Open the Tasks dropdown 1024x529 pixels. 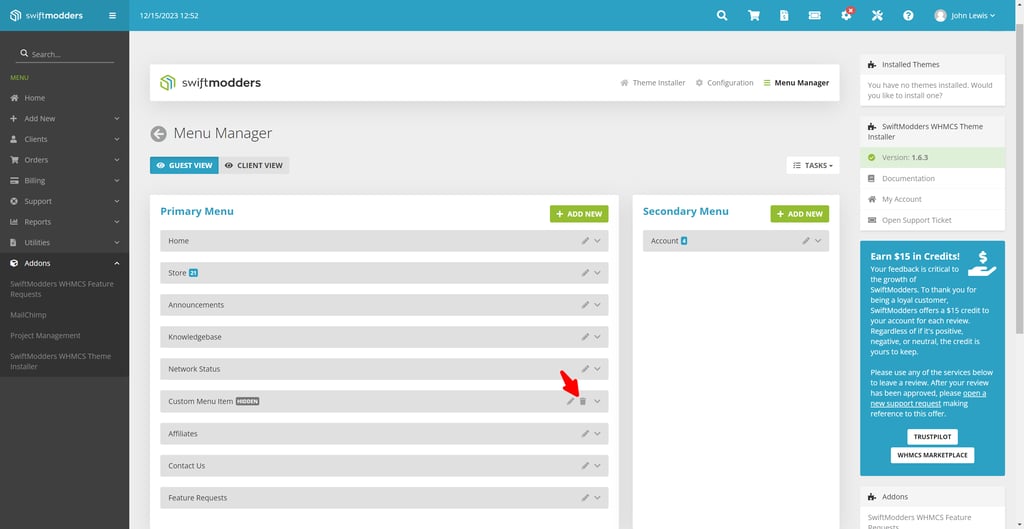pyautogui.click(x=813, y=166)
